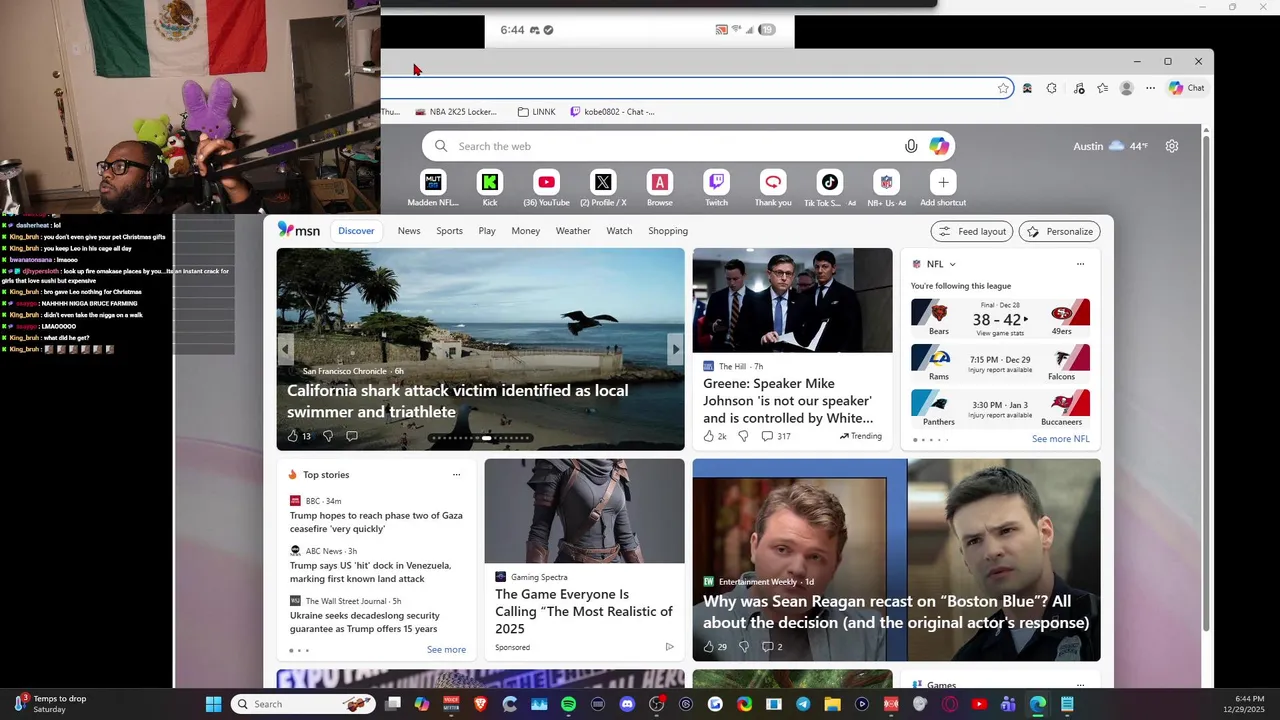Image resolution: width=1280 pixels, height=720 pixels.
Task: Open Discord from the Windows taskbar
Action: pos(627,704)
